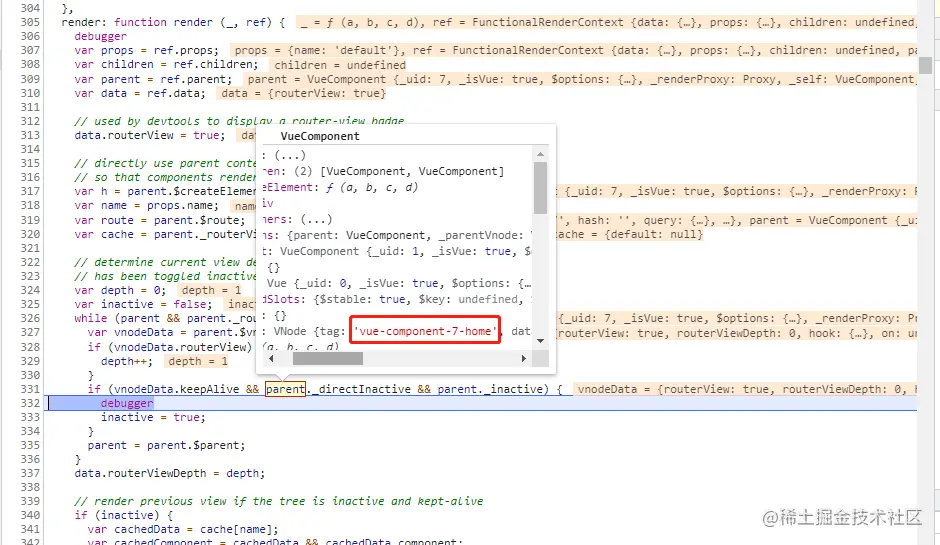
Task: Click 'inactive = true;' on line 333
Action: (x=153, y=417)
